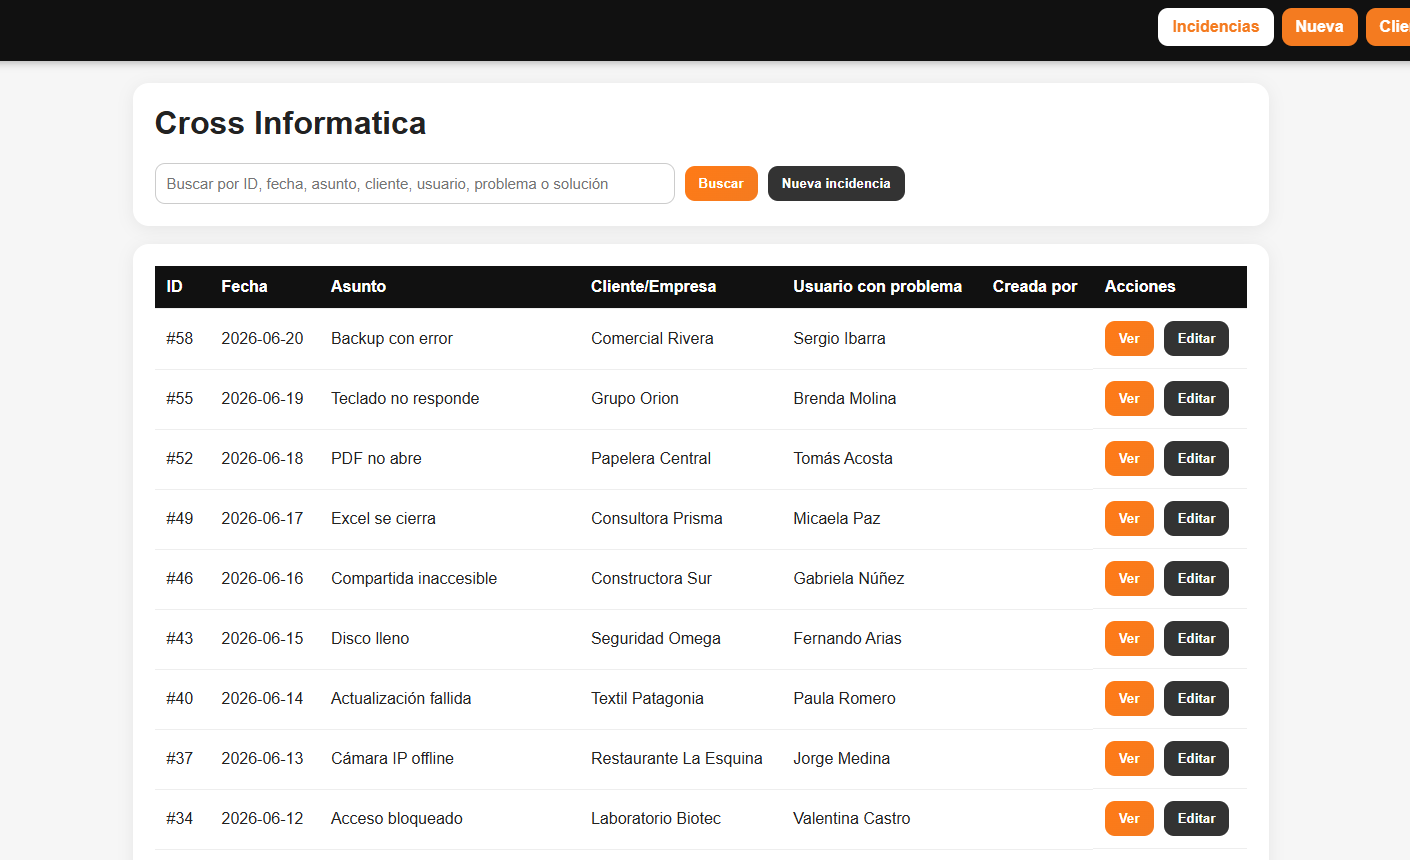Edit incident #58 Backup con error
This screenshot has height=860, width=1410.
click(x=1196, y=339)
